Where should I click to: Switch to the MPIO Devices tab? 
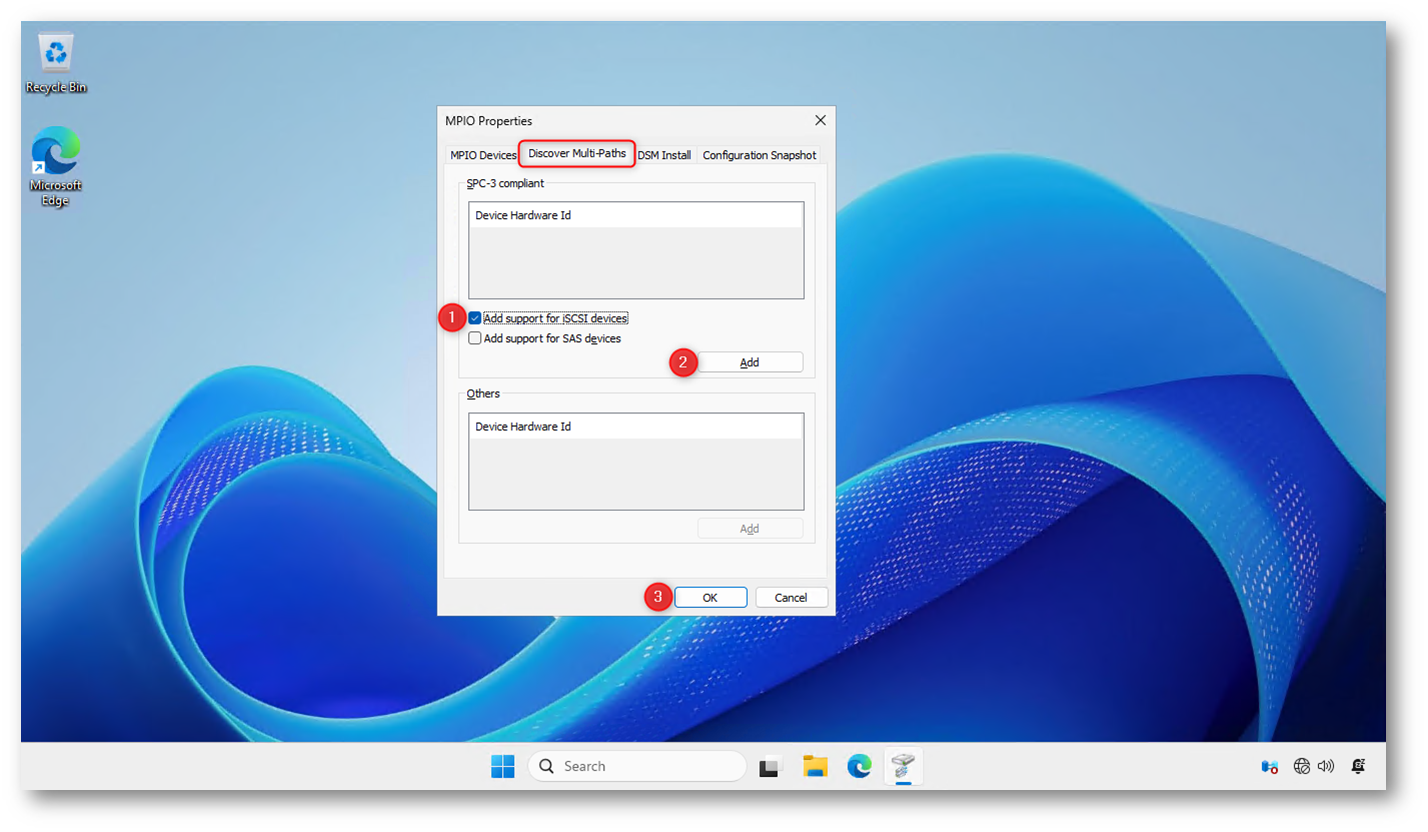483,155
